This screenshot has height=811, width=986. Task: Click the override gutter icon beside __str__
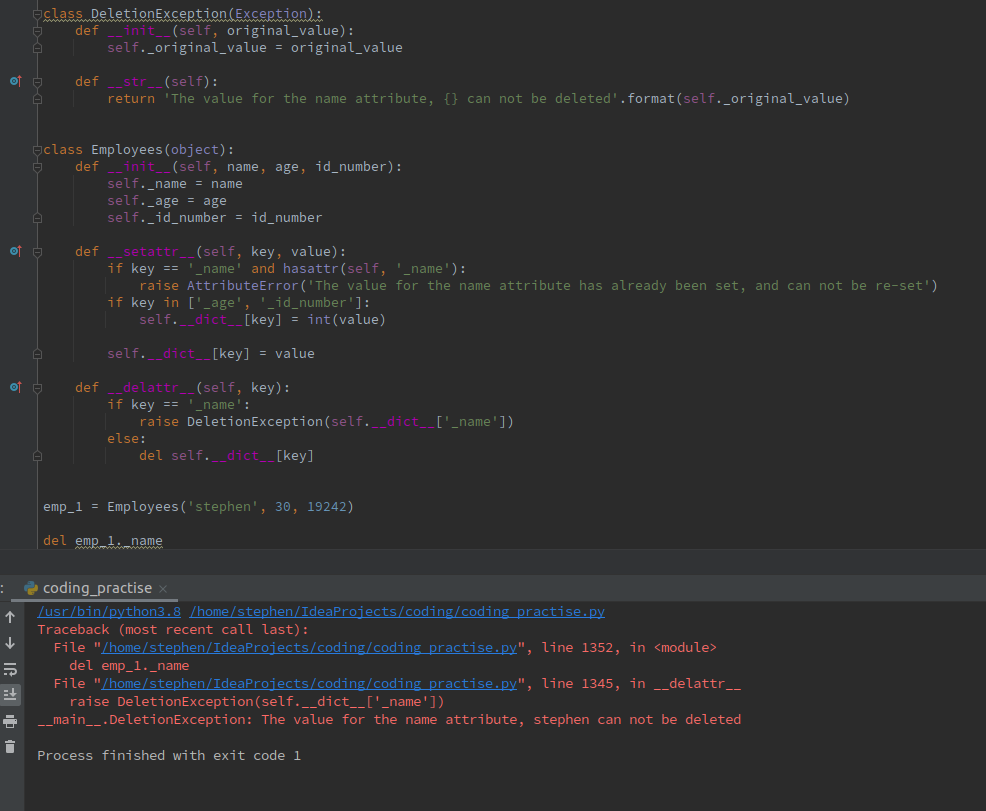point(16,81)
